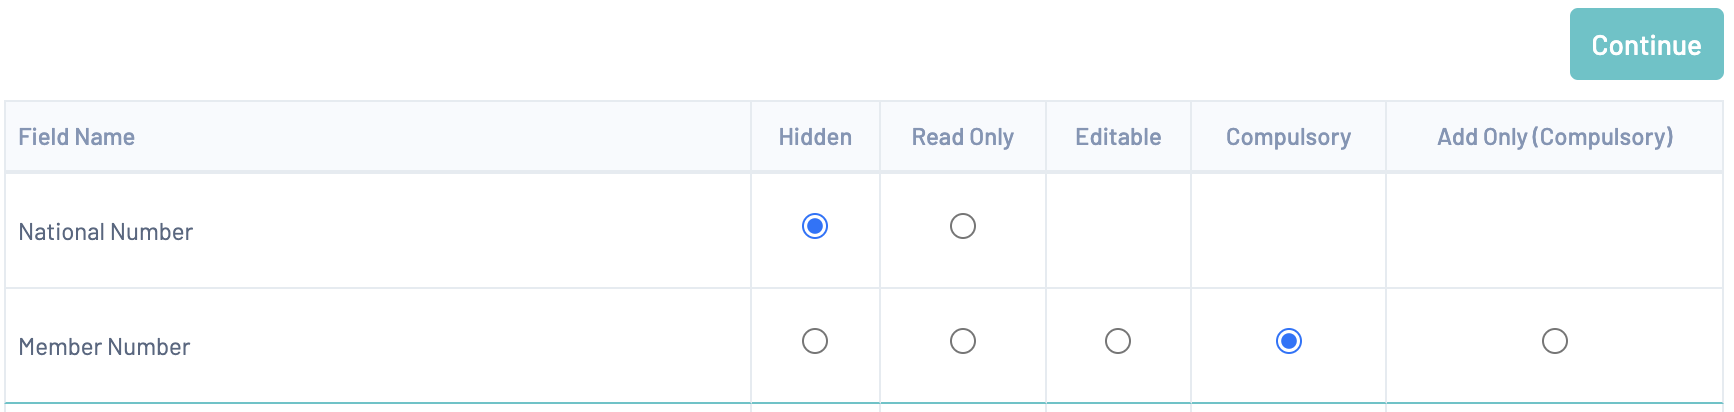Viewport: 1734px width, 412px height.
Task: Click National Number's empty Compulsory cell
Action: click(x=1288, y=231)
